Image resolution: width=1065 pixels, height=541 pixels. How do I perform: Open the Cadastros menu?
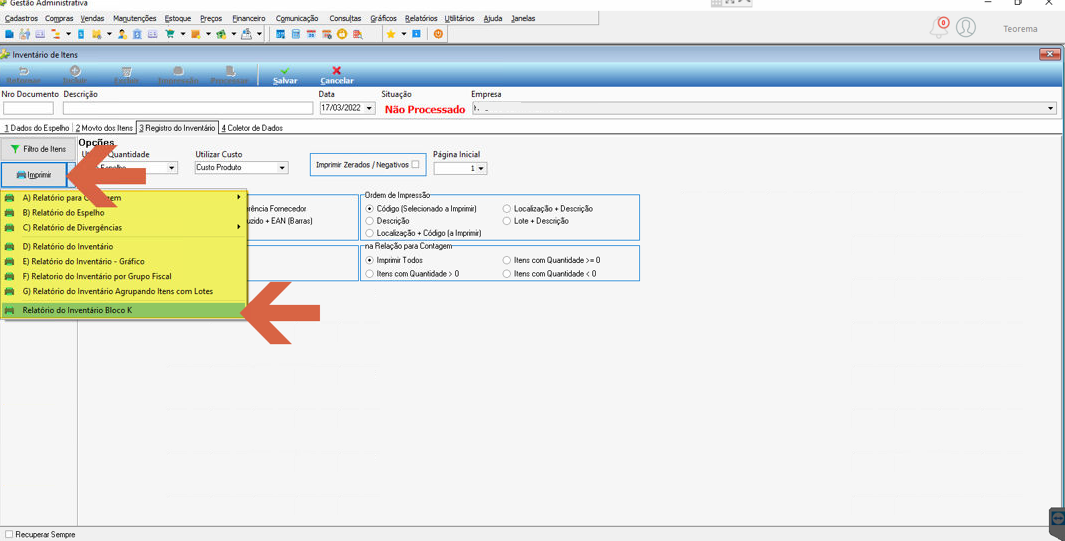click(21, 18)
